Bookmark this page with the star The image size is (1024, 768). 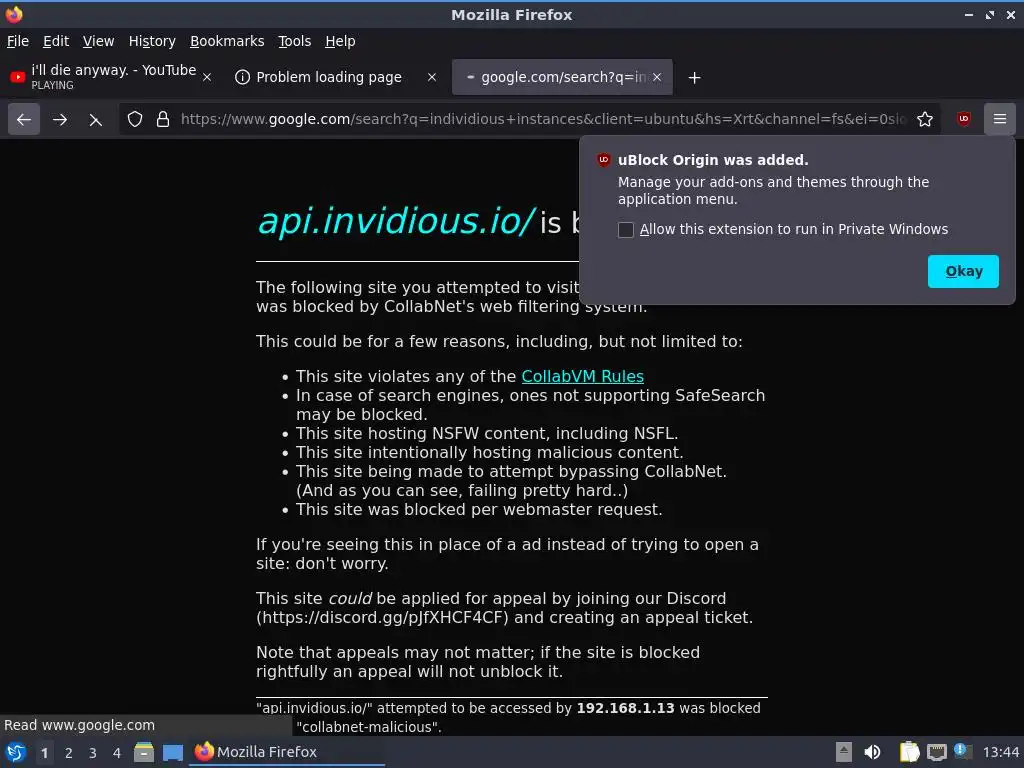(924, 119)
